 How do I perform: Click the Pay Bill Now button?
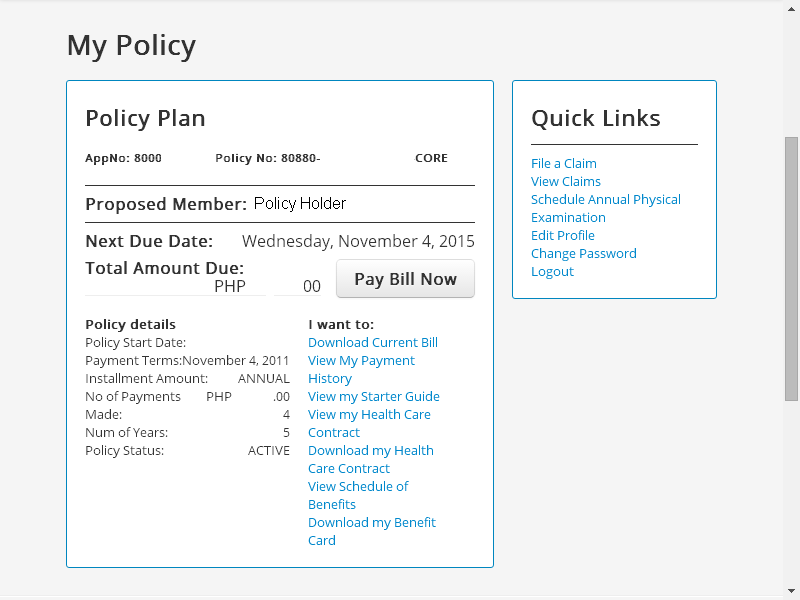[405, 279]
